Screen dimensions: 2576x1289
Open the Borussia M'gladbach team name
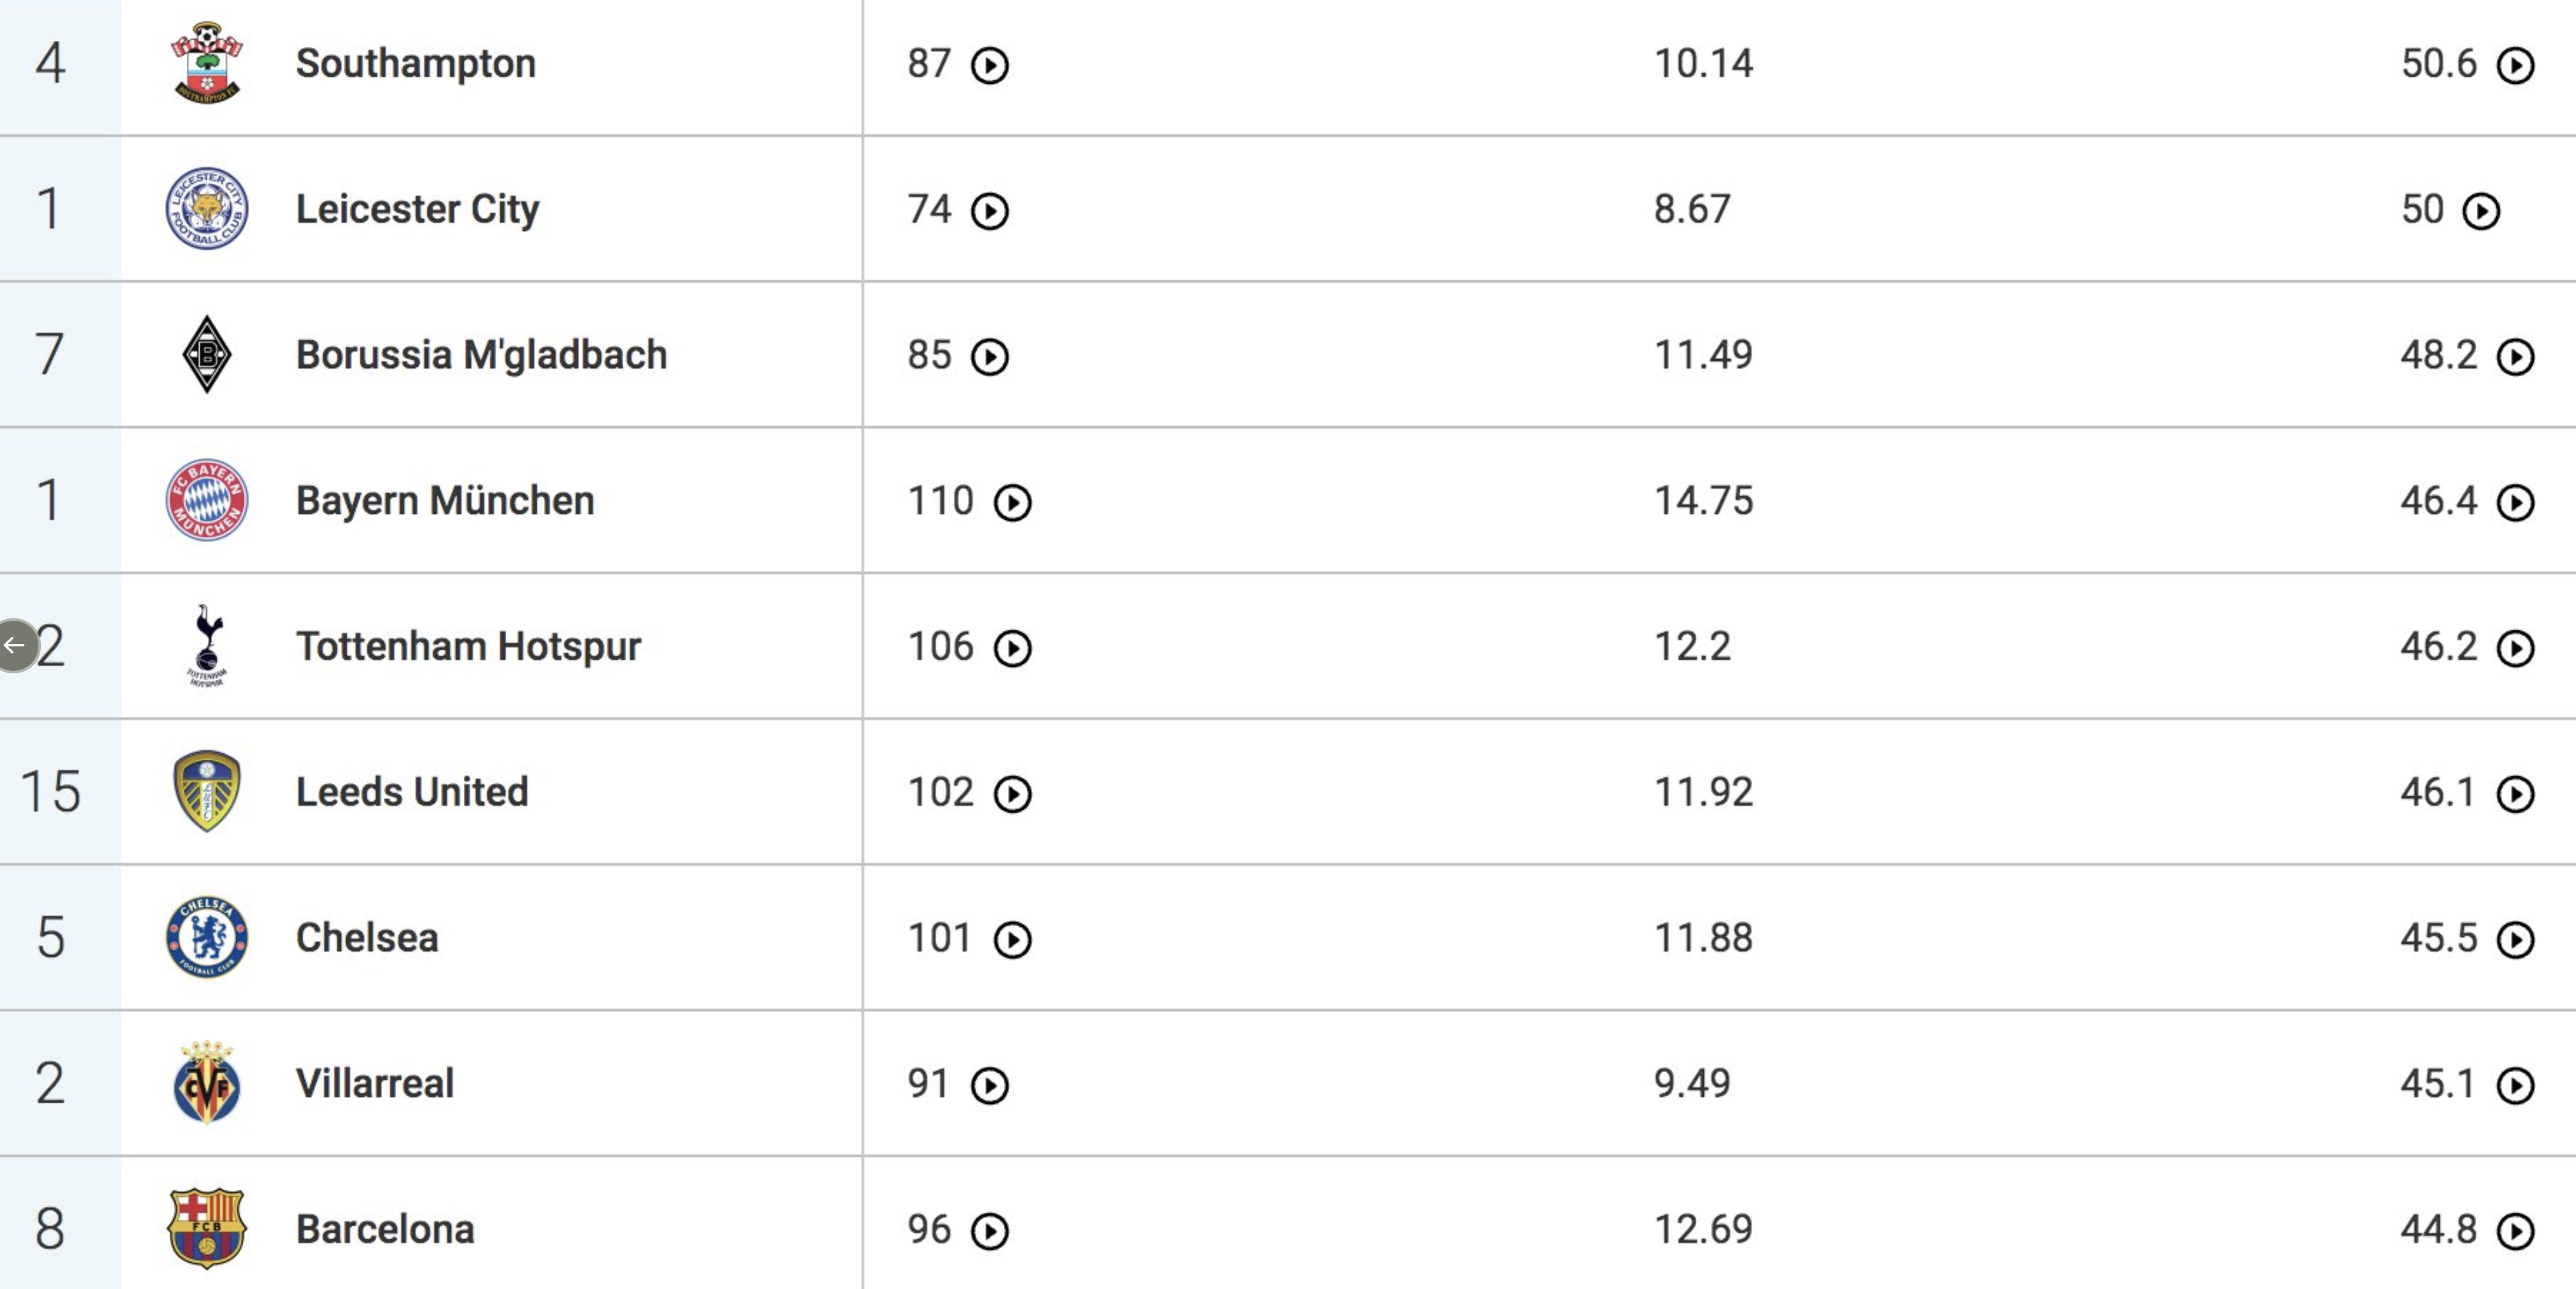(x=481, y=355)
